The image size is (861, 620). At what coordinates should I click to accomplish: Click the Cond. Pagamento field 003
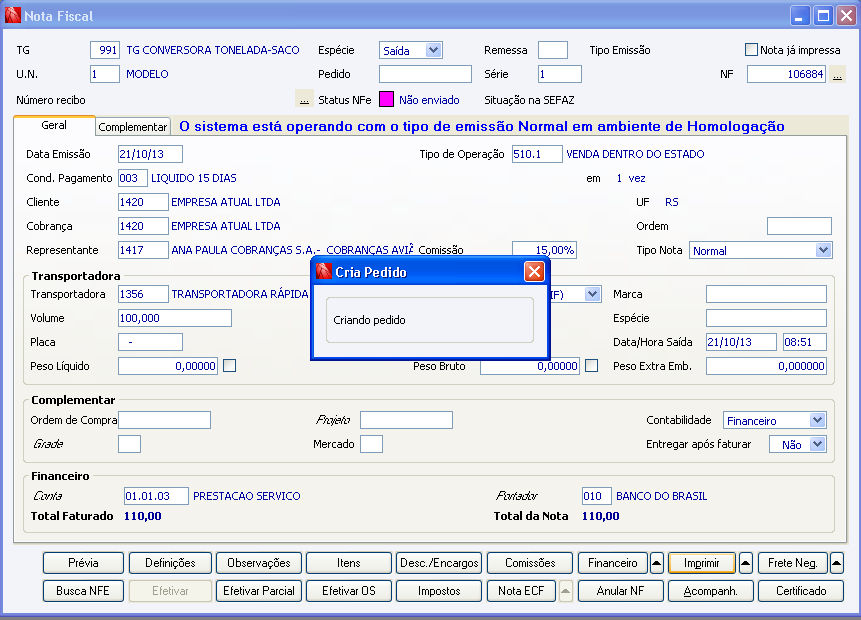[133, 178]
